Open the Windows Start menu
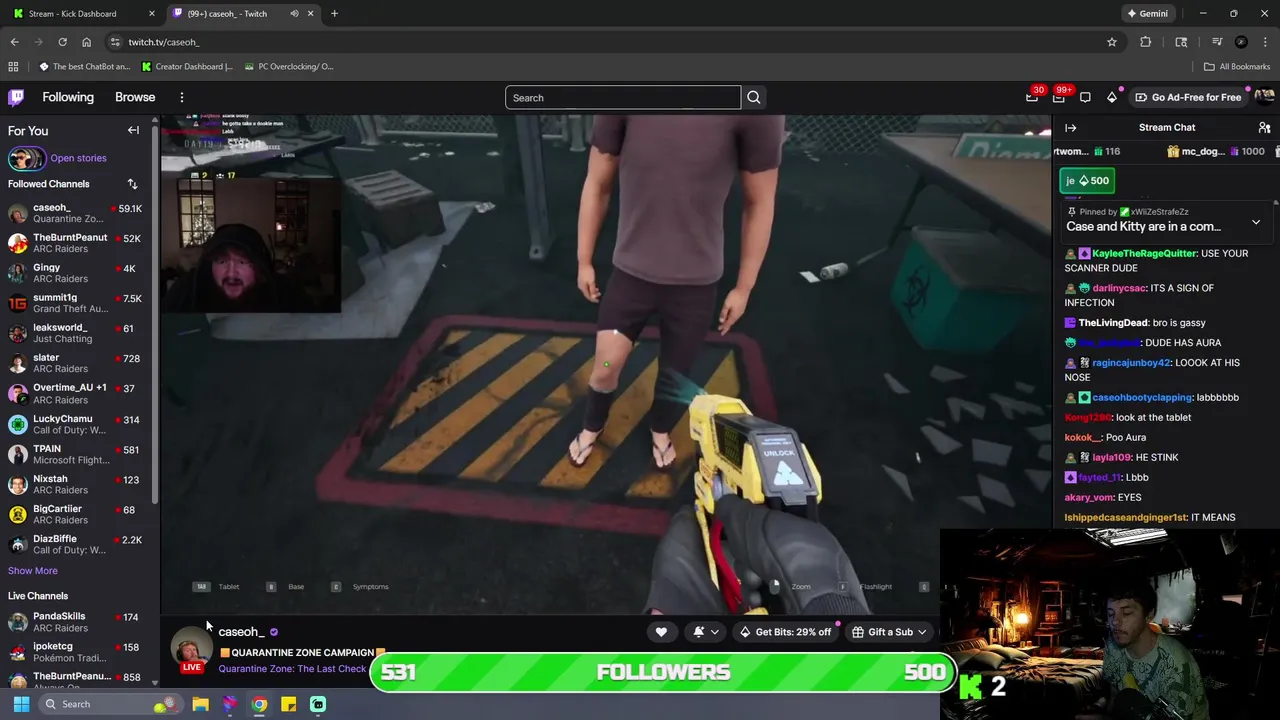Image resolution: width=1280 pixels, height=720 pixels. coord(21,704)
